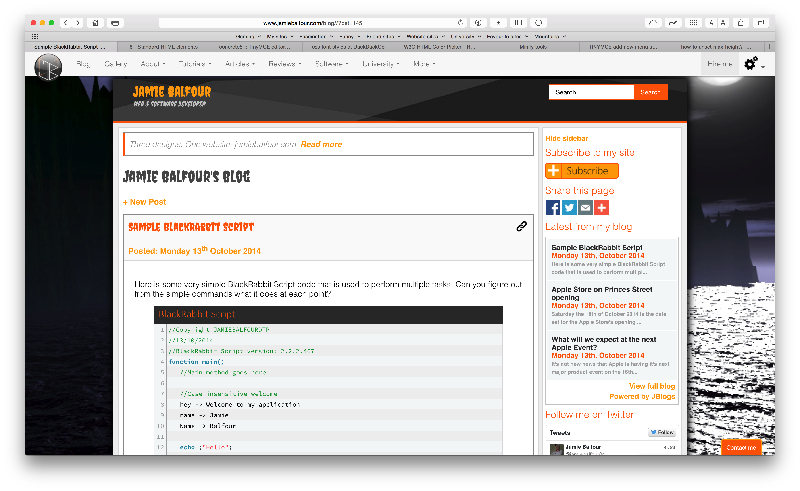Open the settings gear menu
This screenshot has height=491, width=800.
click(752, 64)
